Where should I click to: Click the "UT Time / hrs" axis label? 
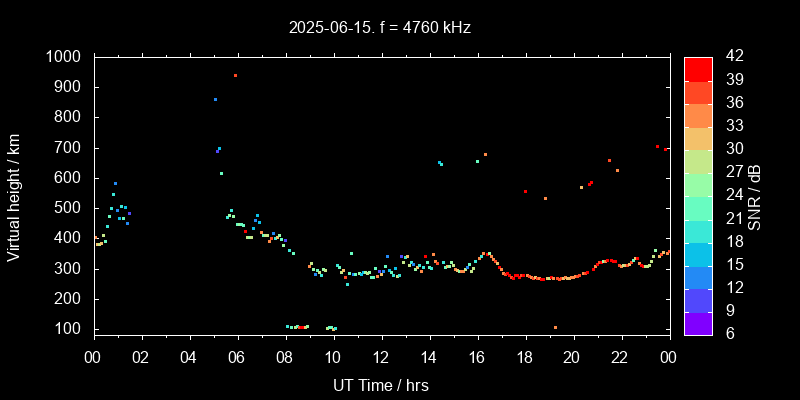[x=381, y=384]
